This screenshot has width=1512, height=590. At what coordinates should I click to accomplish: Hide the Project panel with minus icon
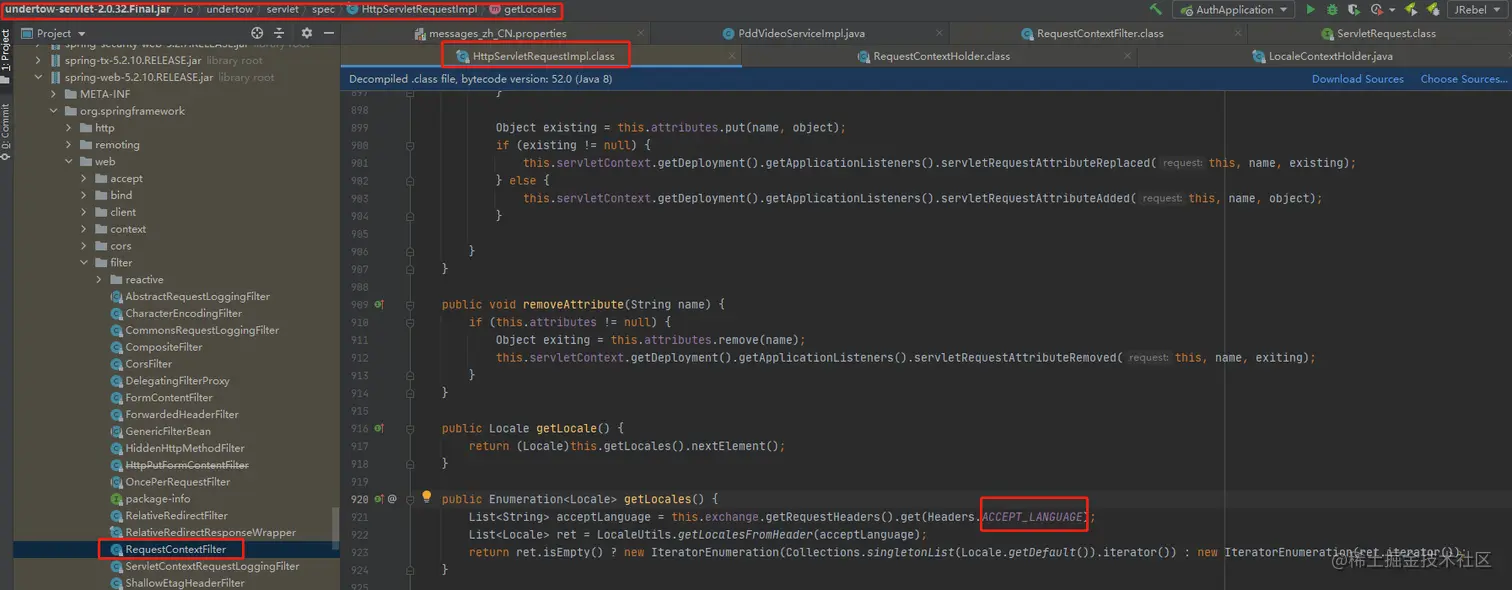327,33
